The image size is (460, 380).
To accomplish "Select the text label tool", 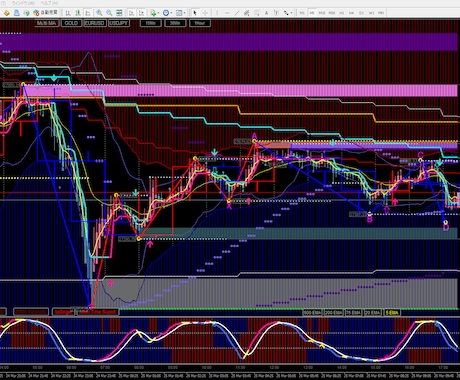I will (x=276, y=13).
